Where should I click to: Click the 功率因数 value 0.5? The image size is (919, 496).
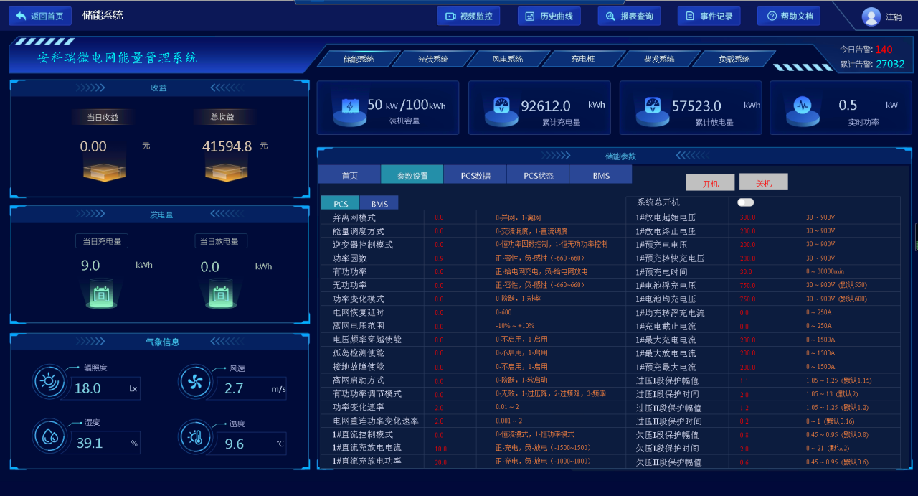pyautogui.click(x=438, y=258)
